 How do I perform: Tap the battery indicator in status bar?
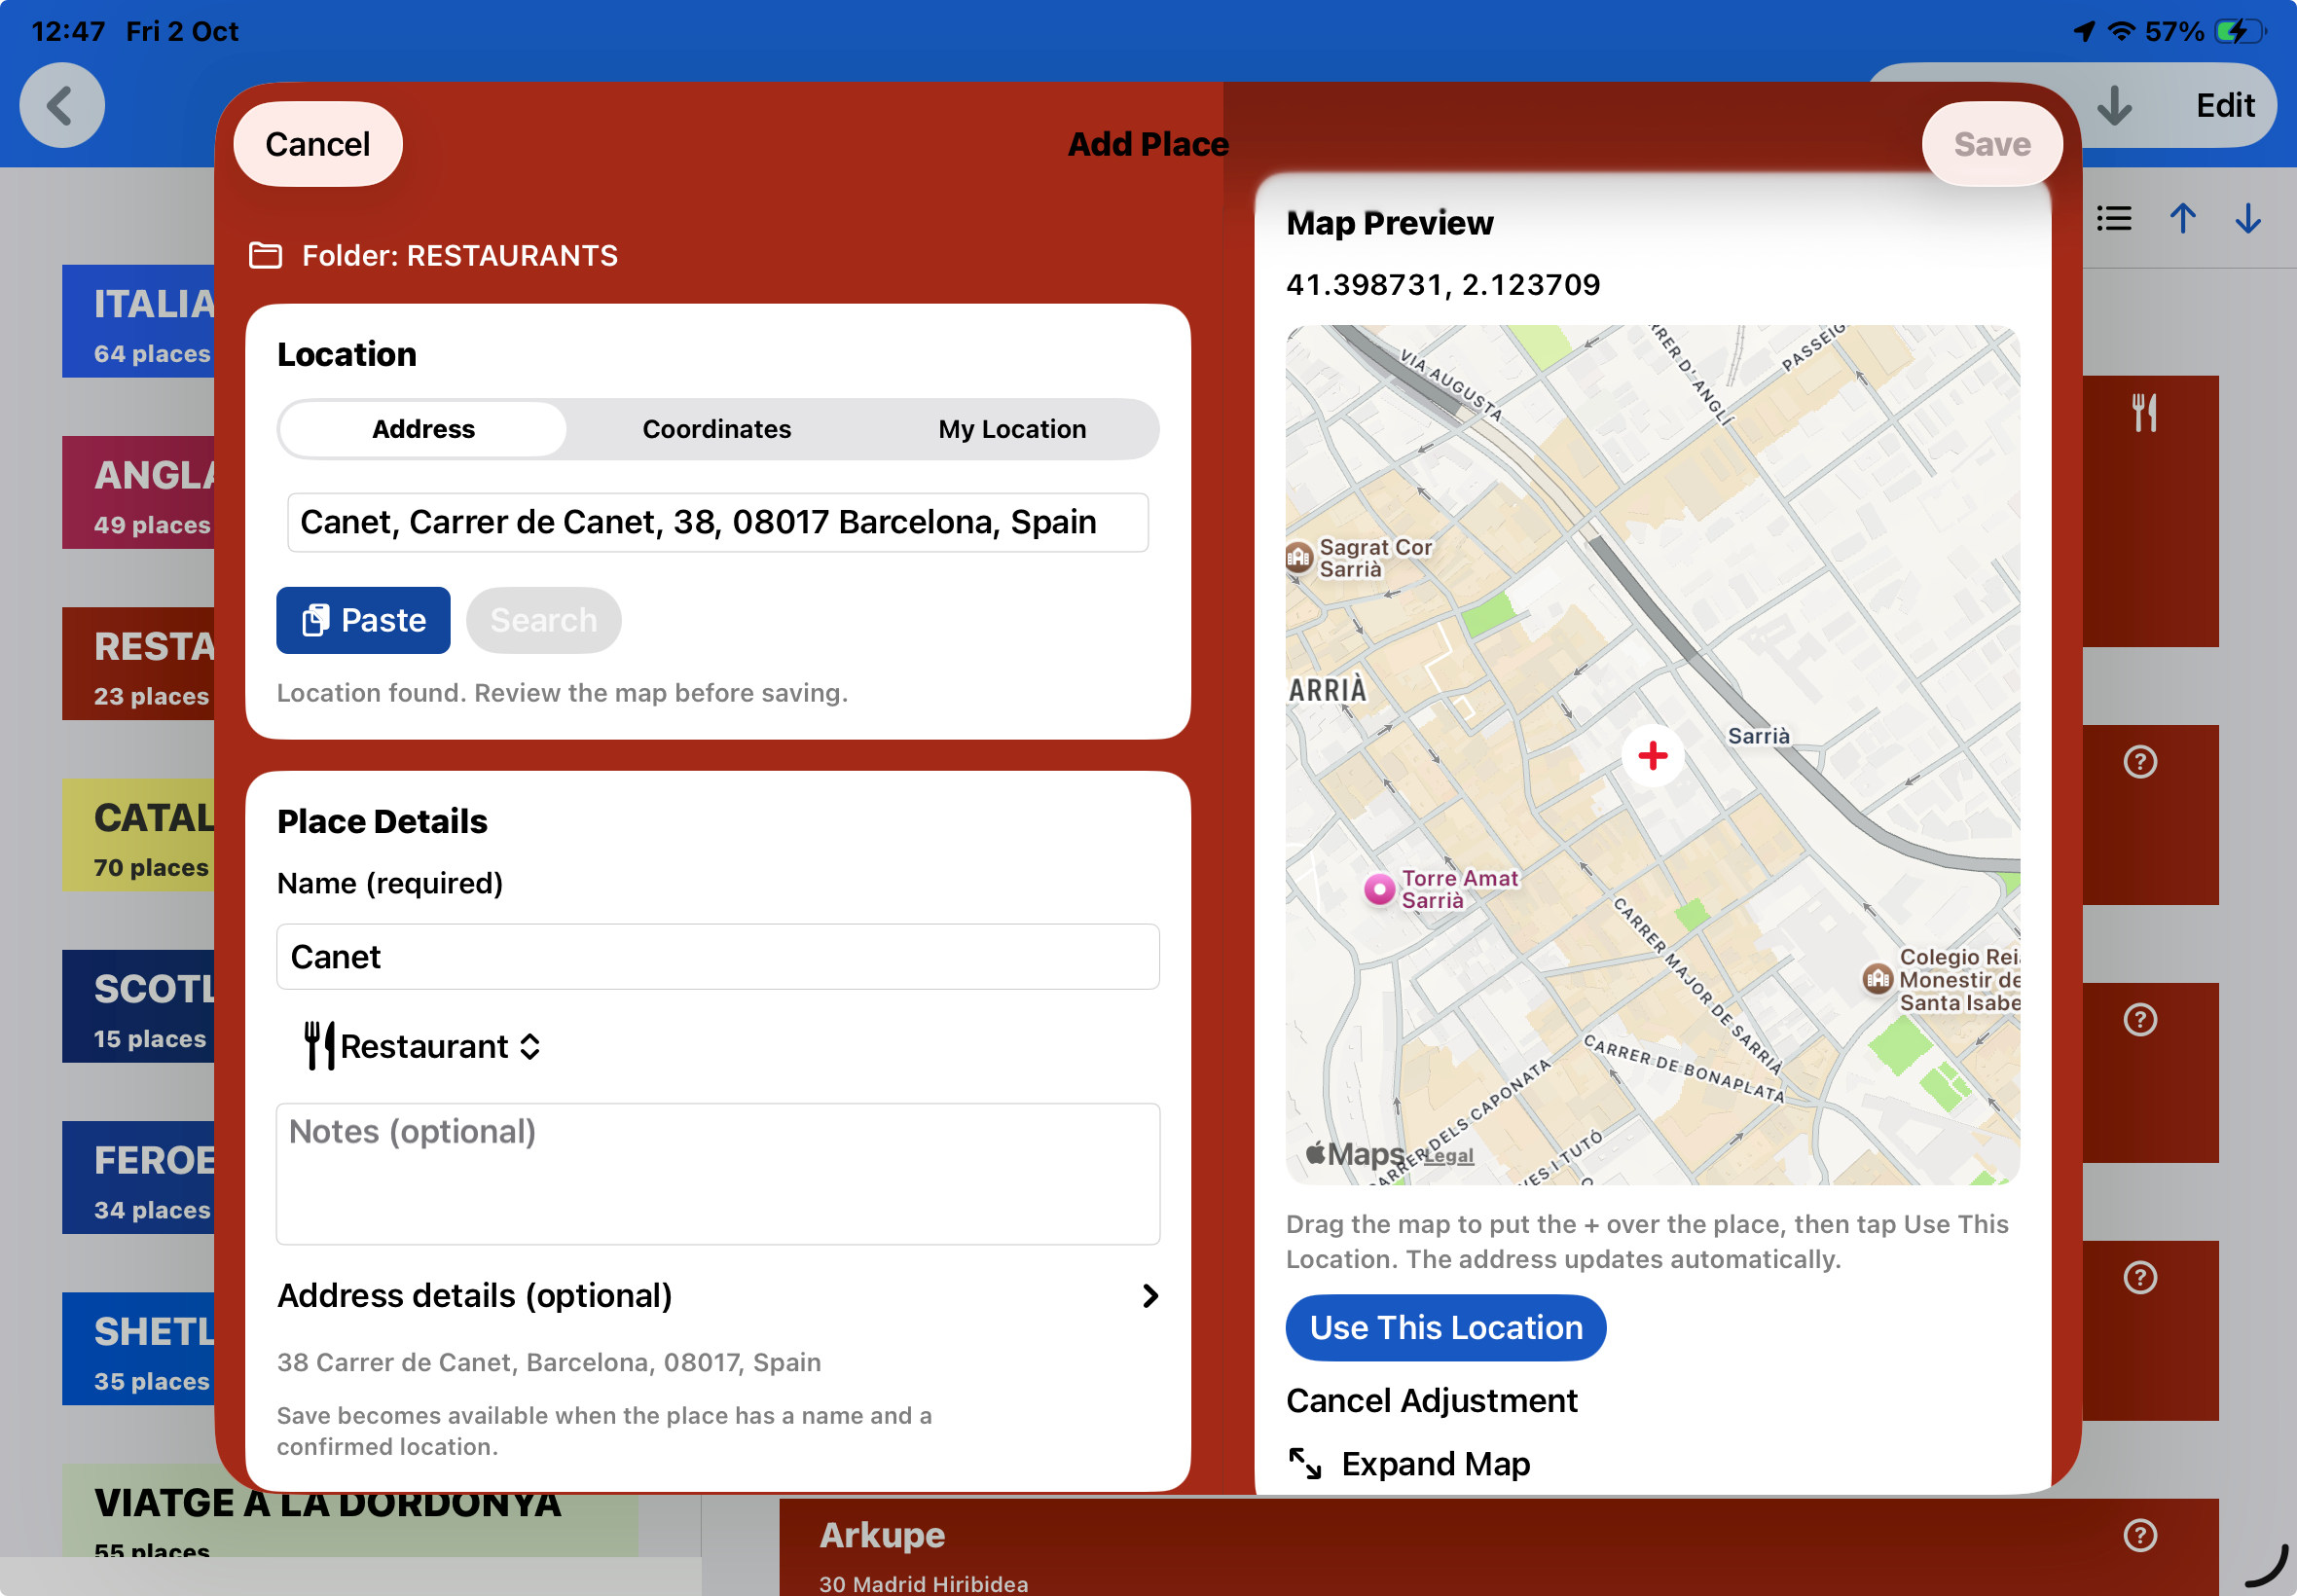pos(2239,32)
